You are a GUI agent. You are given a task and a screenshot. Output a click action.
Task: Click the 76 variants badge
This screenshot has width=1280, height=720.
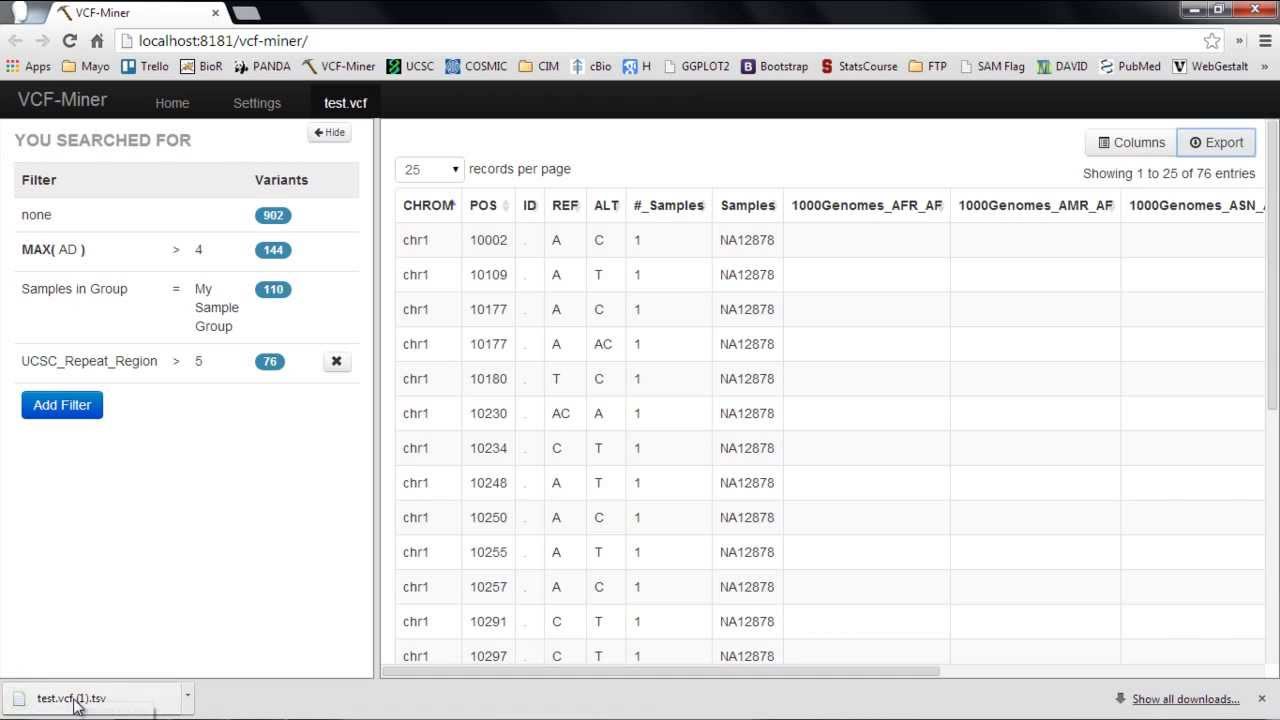(270, 361)
